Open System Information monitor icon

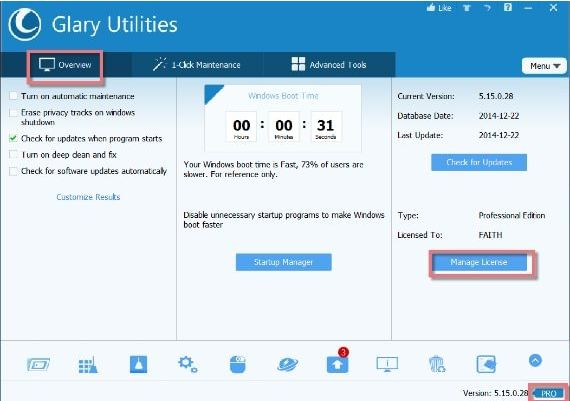(387, 364)
